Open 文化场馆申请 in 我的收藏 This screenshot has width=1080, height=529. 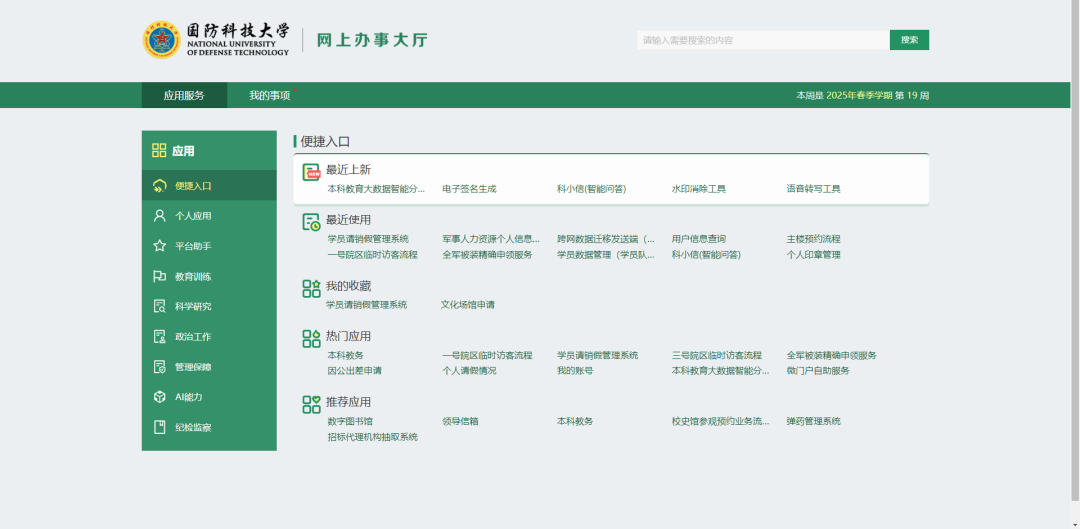468,304
